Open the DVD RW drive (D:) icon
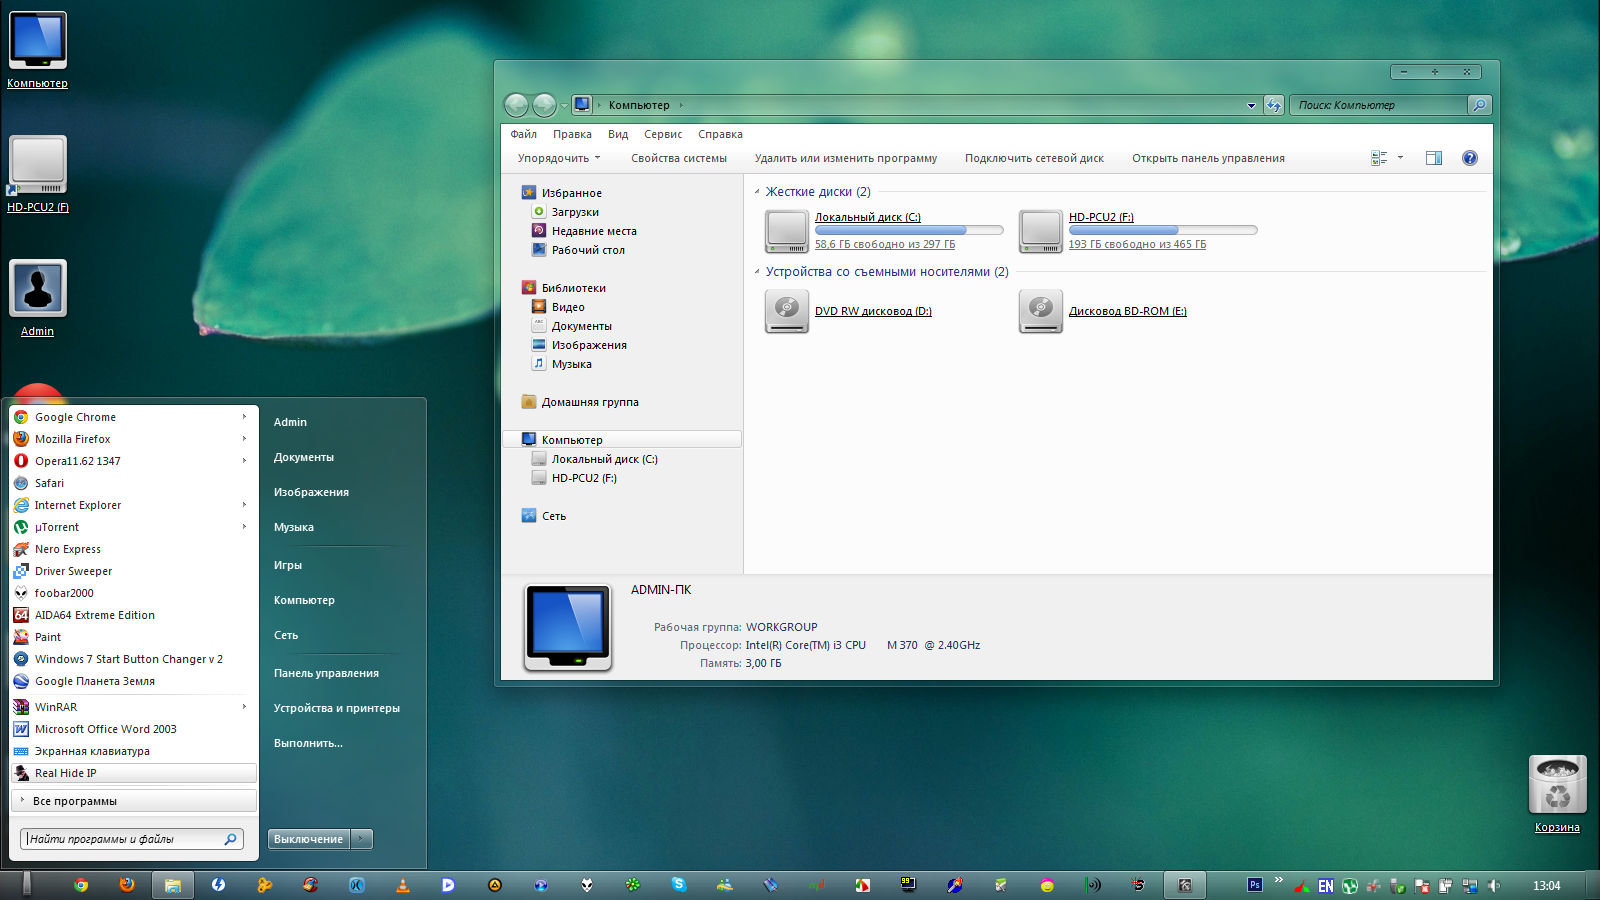 787,311
